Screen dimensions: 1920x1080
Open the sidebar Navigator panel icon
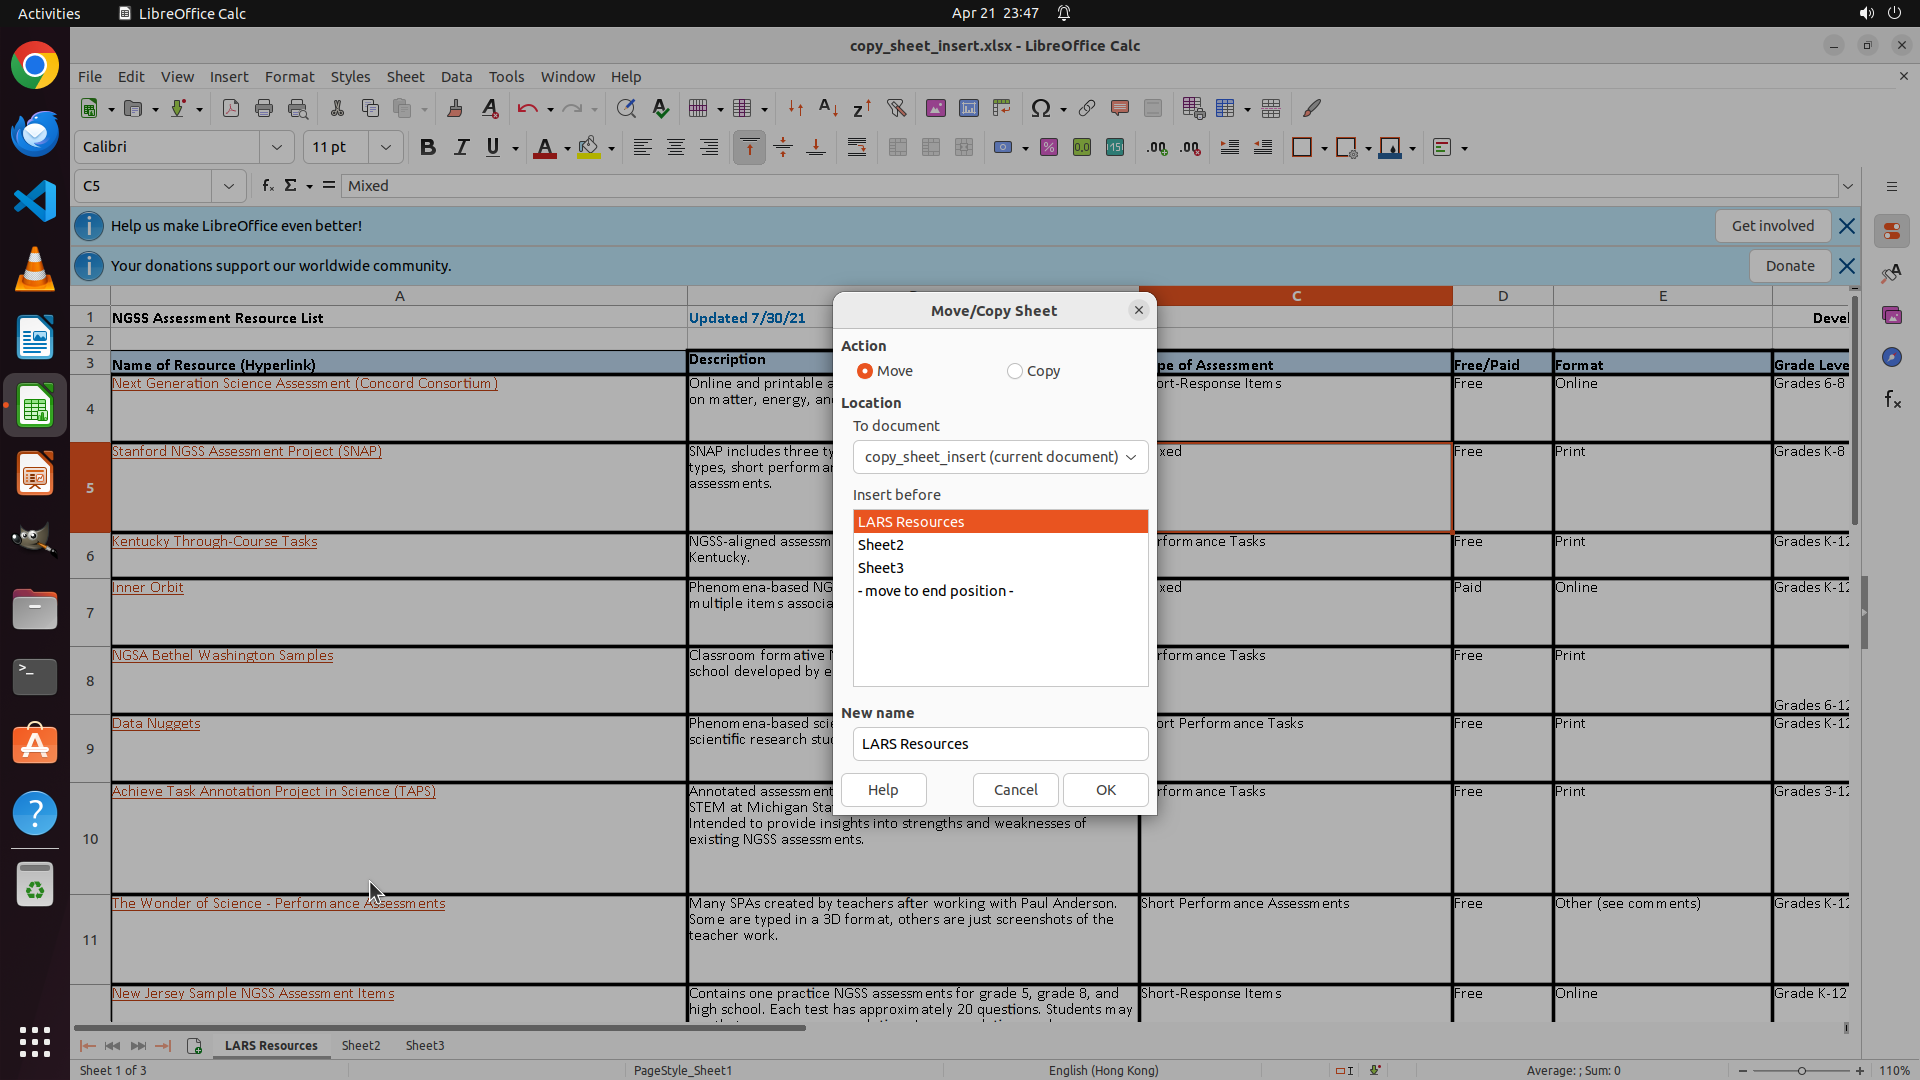pos(1891,357)
